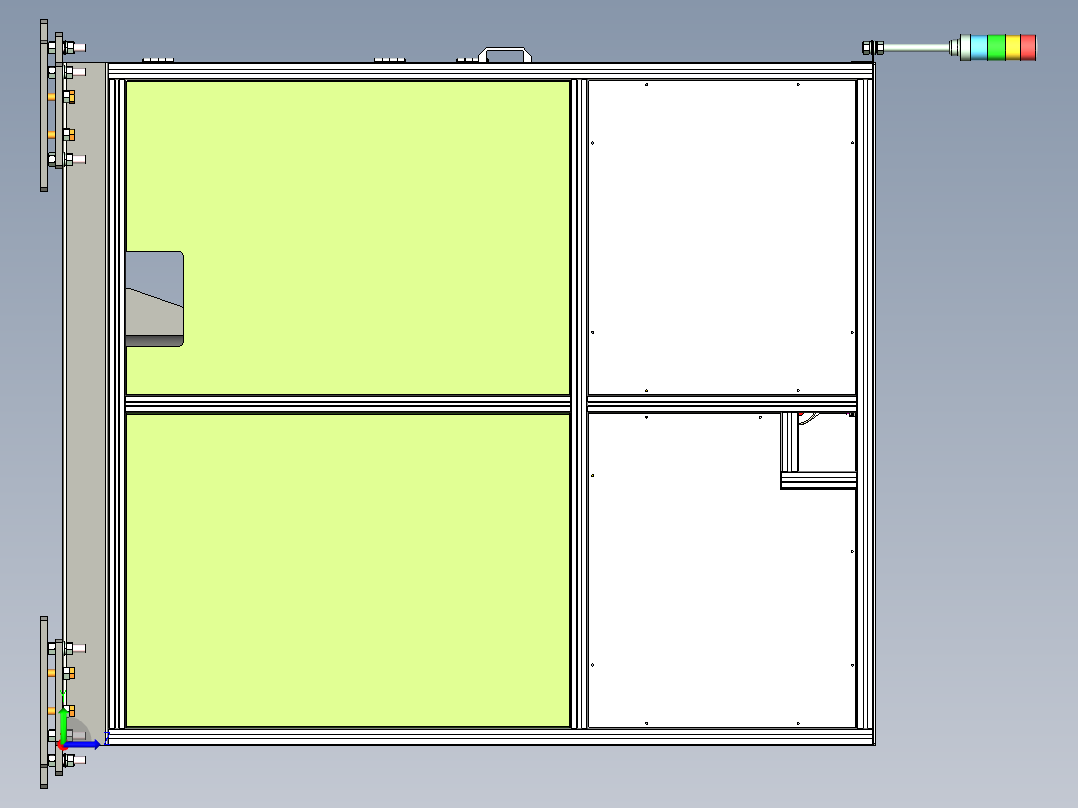Click the yellow segment of the signal tower light
1078x808 pixels.
(x=1013, y=47)
